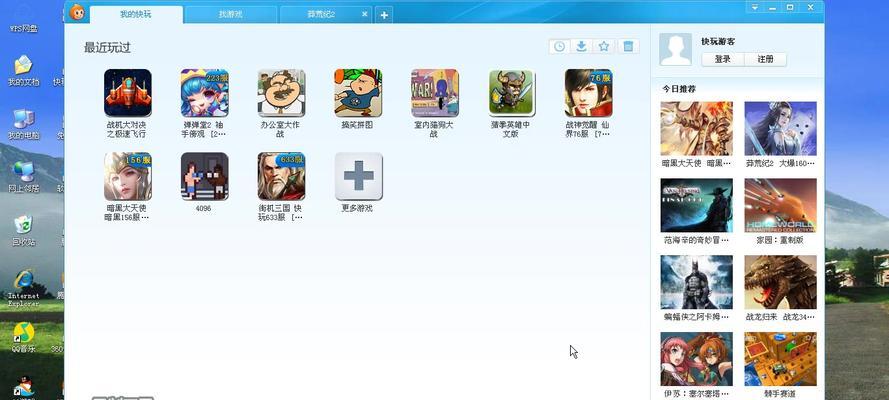Switch to the 找游戏 tab
Viewport: 889px width, 400px height.
pyautogui.click(x=230, y=15)
